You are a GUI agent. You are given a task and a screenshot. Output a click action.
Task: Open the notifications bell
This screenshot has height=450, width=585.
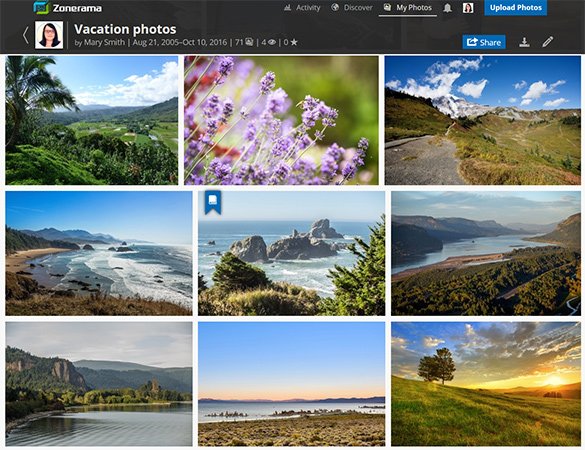click(x=447, y=8)
